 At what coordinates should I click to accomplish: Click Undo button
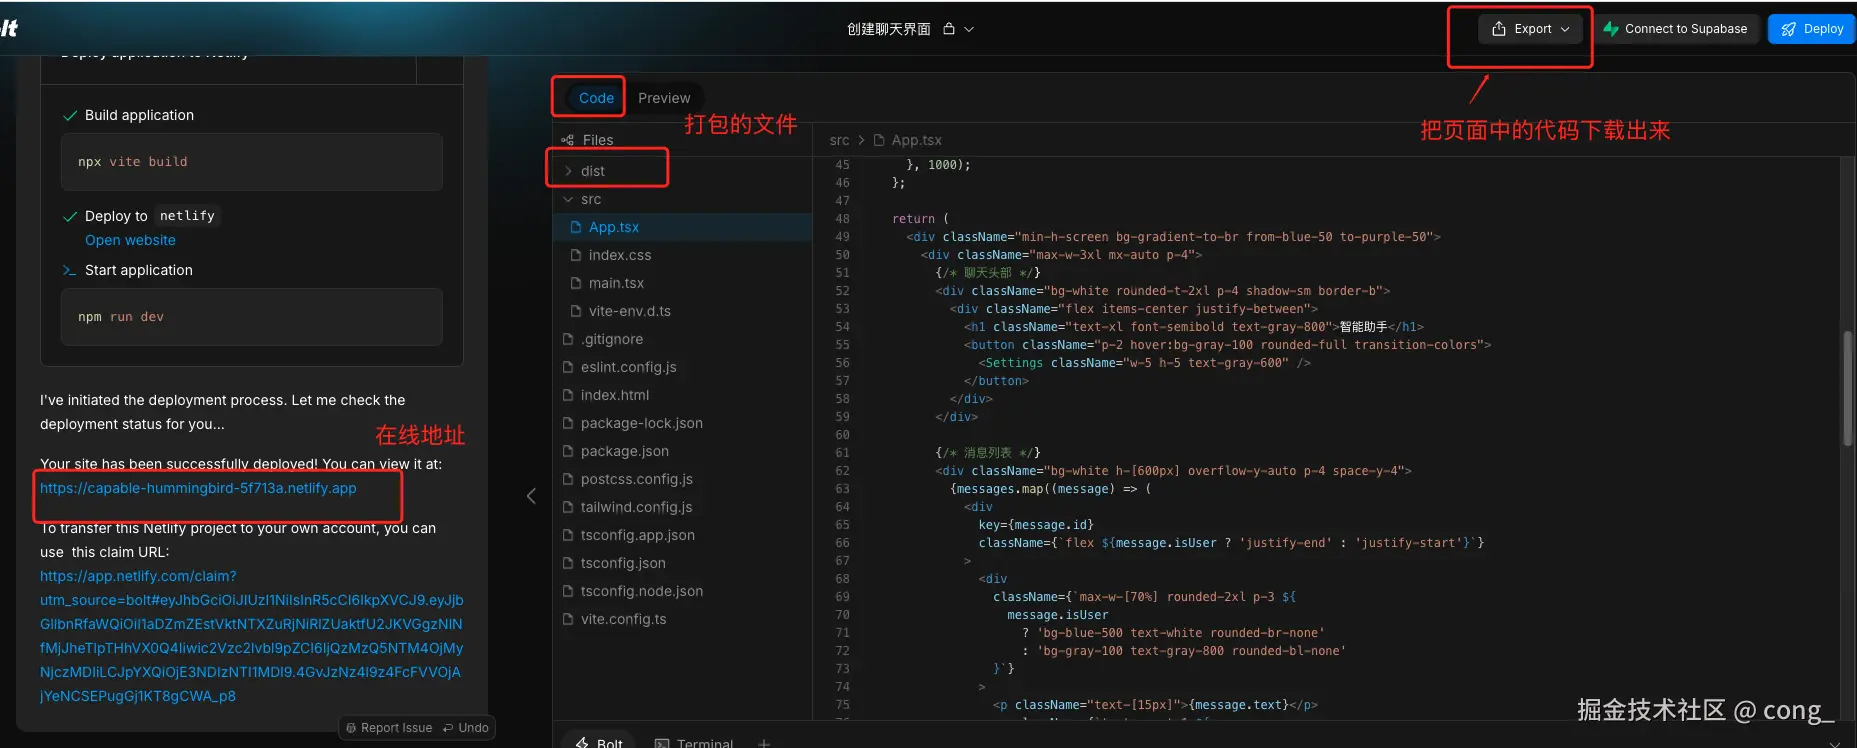466,728
